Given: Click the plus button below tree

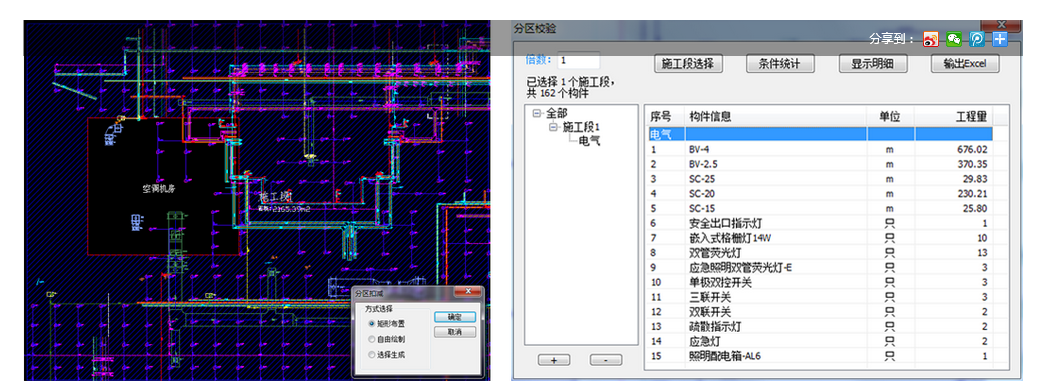Looking at the screenshot, I should 554,360.
